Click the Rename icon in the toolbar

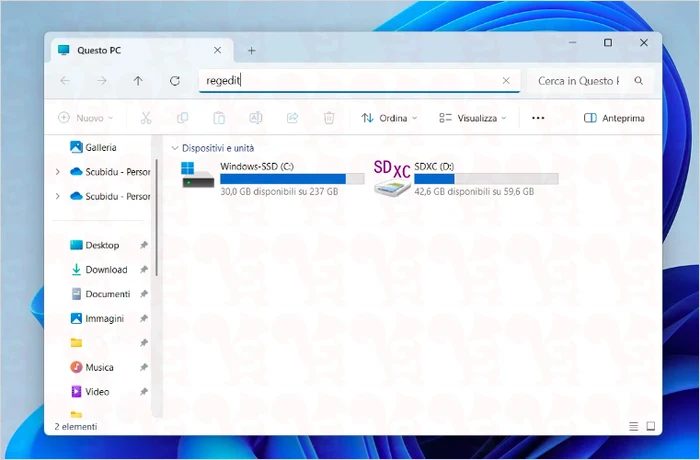(x=255, y=118)
